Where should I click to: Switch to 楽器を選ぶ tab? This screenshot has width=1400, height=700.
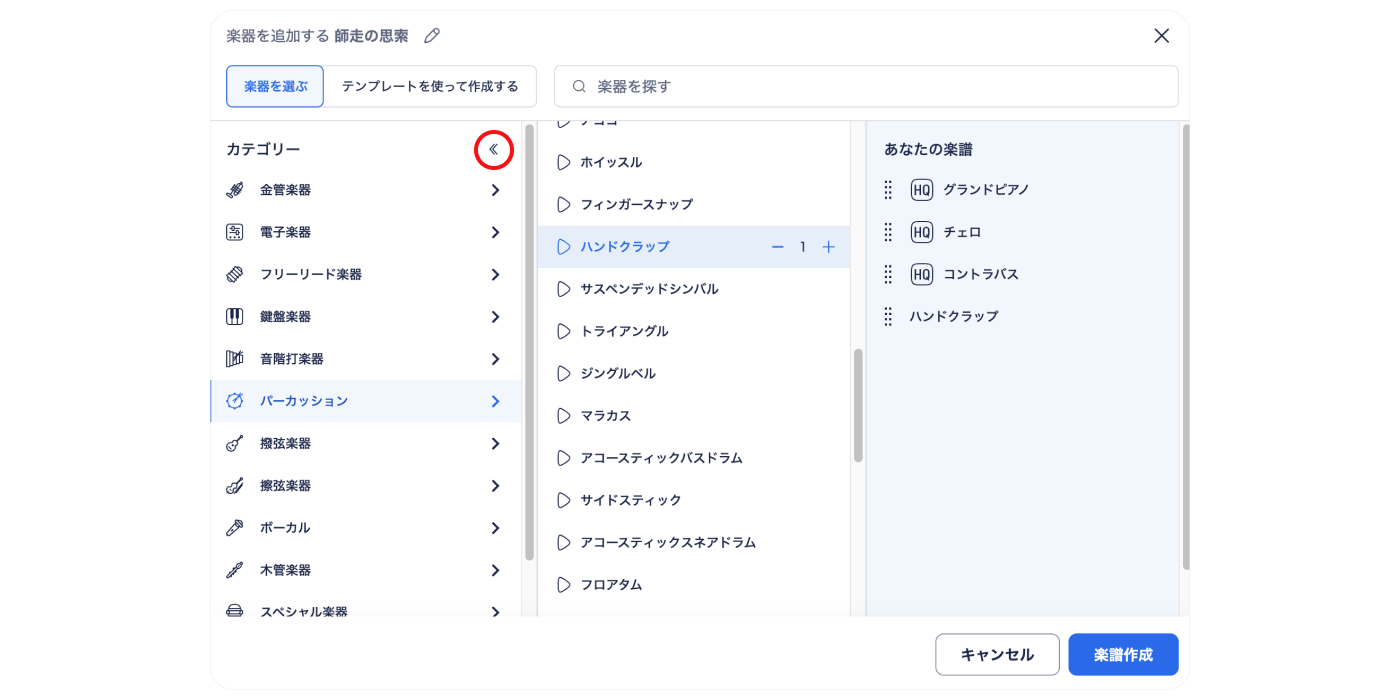coord(275,86)
